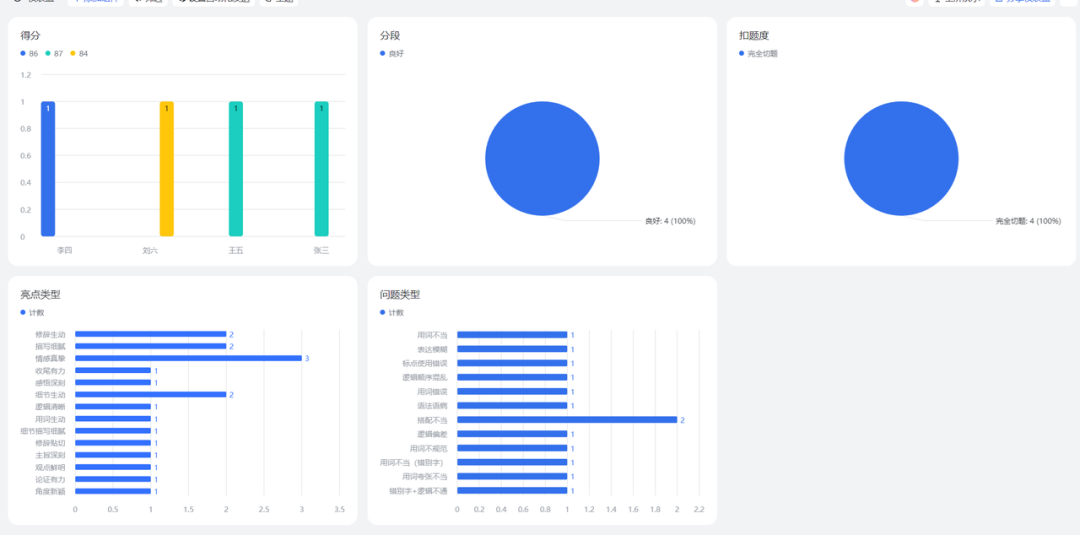This screenshot has height=535, width=1080.
Task: Toggle the 计数 legend in 问题类型 chart
Action: tap(392, 313)
